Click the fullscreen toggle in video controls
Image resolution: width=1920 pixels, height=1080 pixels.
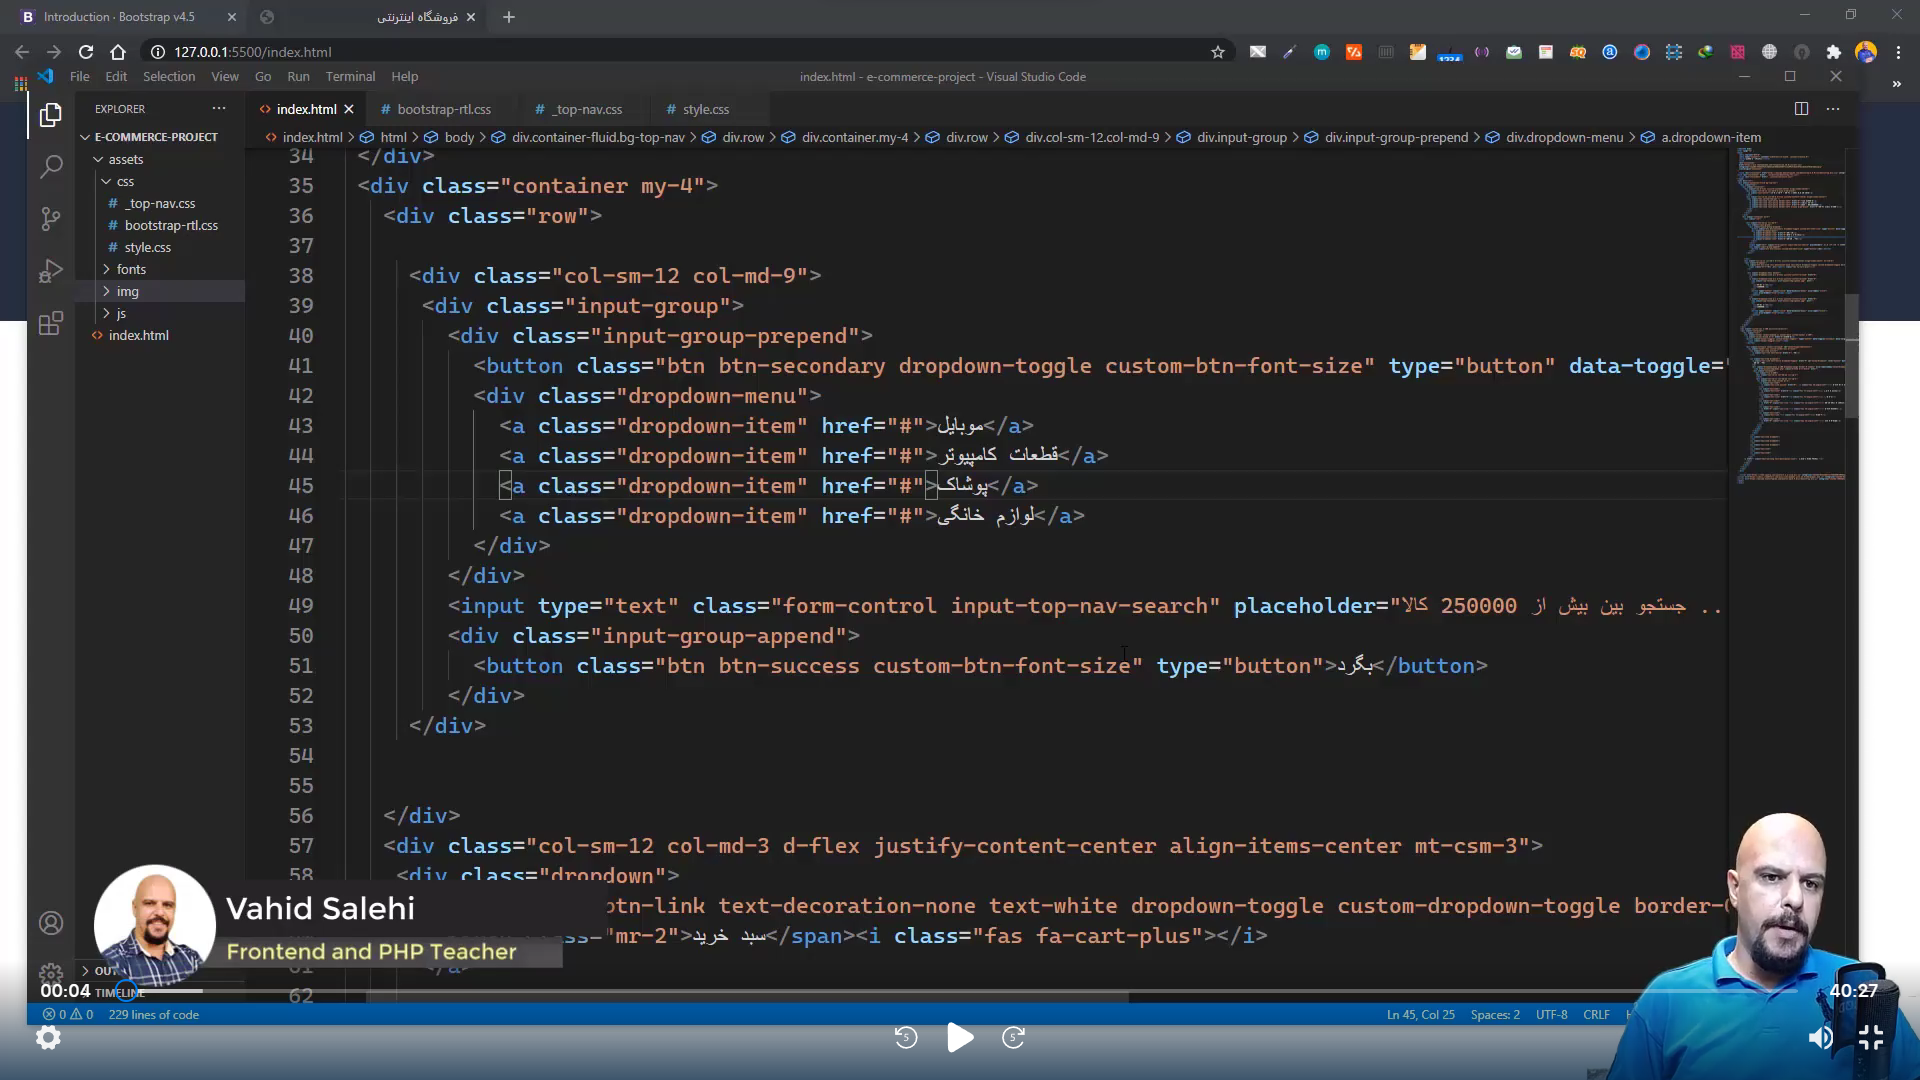point(1873,1038)
